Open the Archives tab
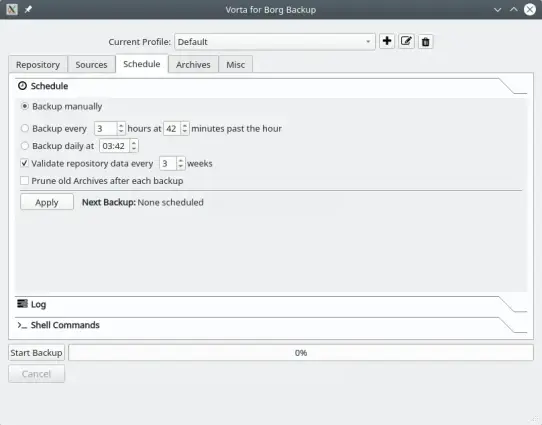The image size is (542, 425). (x=193, y=65)
